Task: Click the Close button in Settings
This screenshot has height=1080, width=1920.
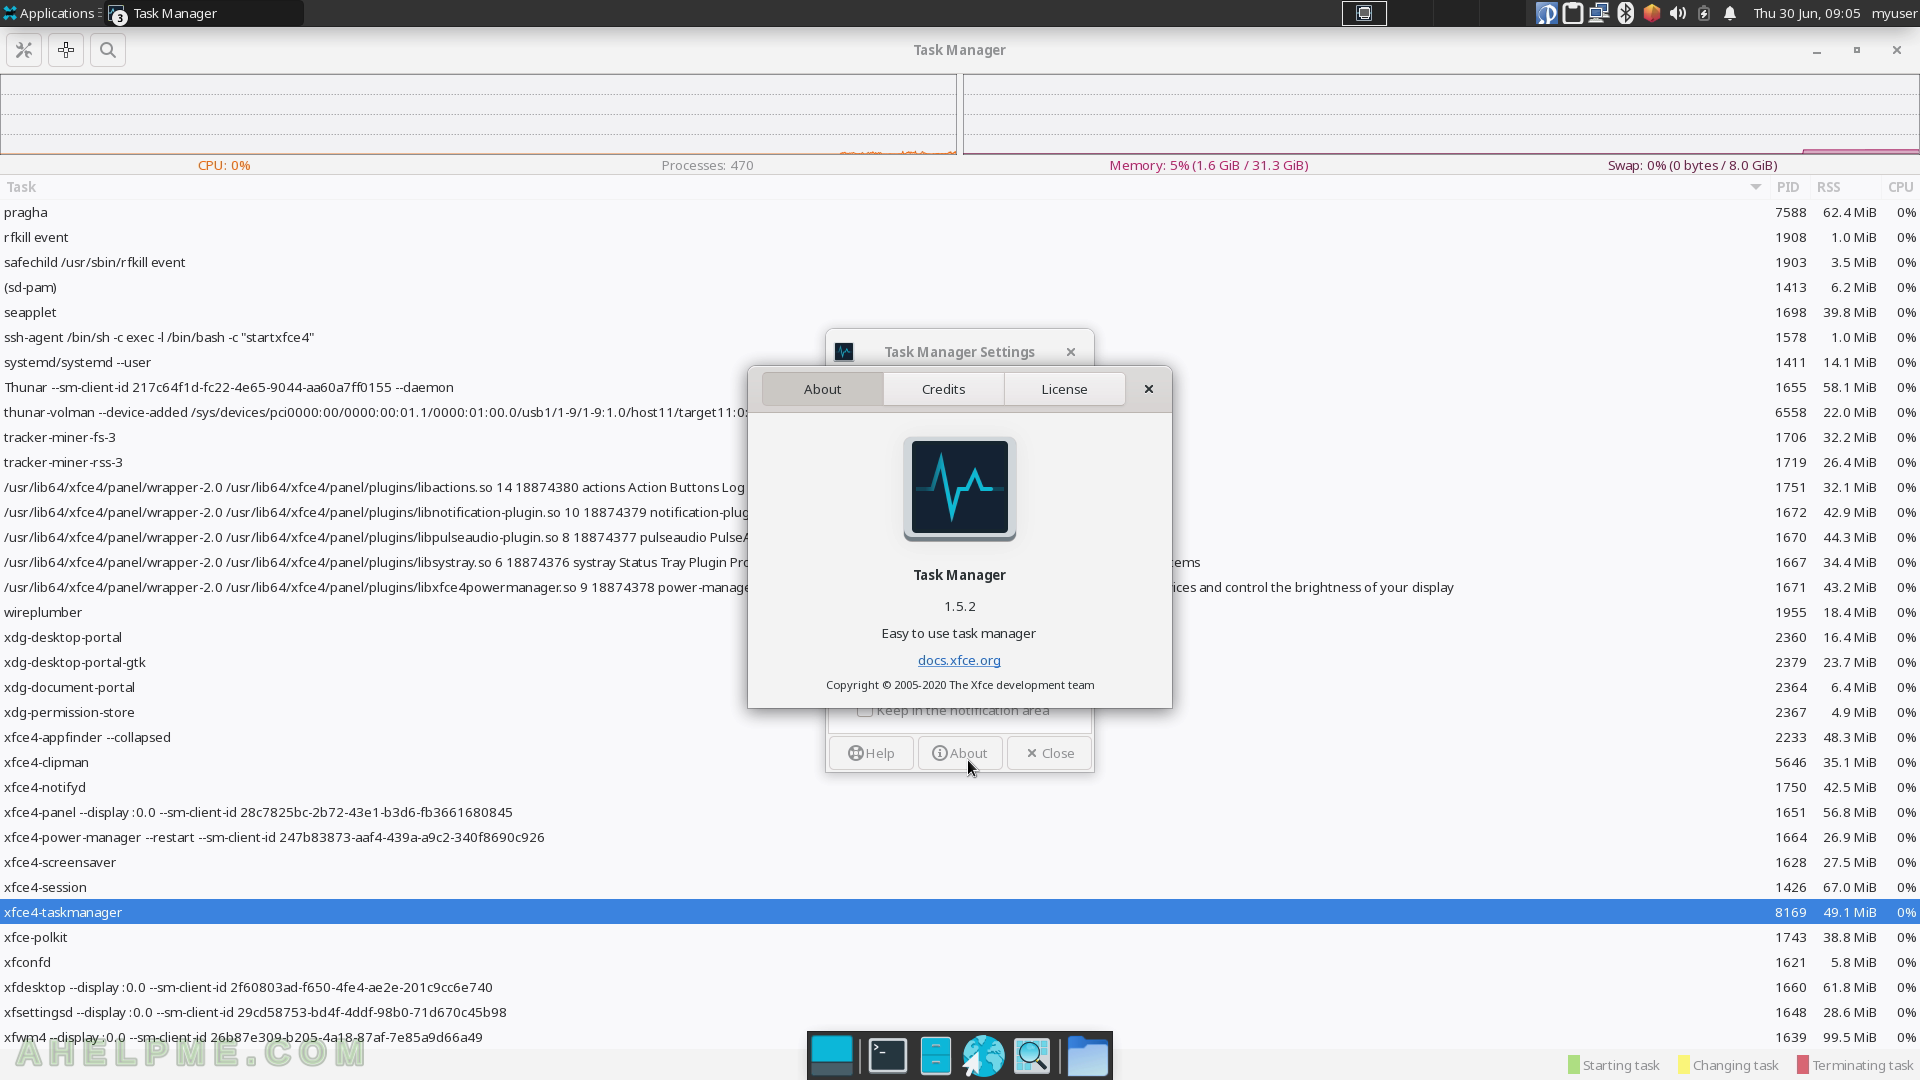Action: tap(1049, 753)
